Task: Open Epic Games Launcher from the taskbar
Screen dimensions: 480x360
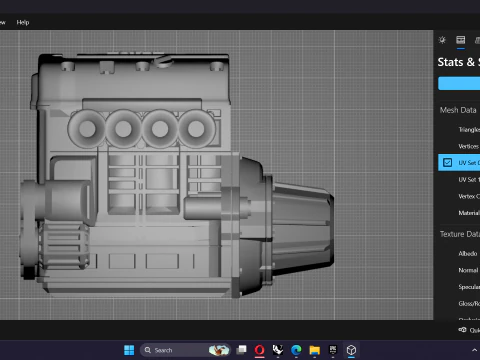Action: point(333,350)
